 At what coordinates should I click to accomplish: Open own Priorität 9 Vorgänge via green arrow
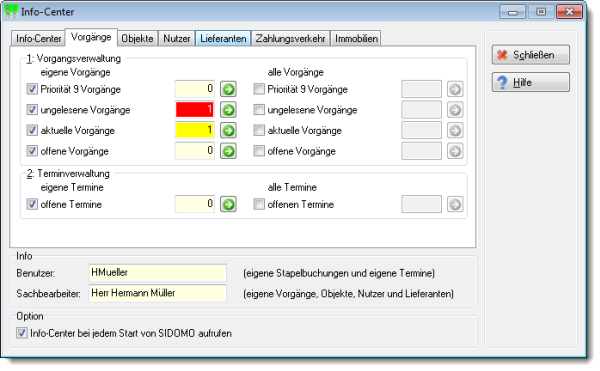coord(228,89)
